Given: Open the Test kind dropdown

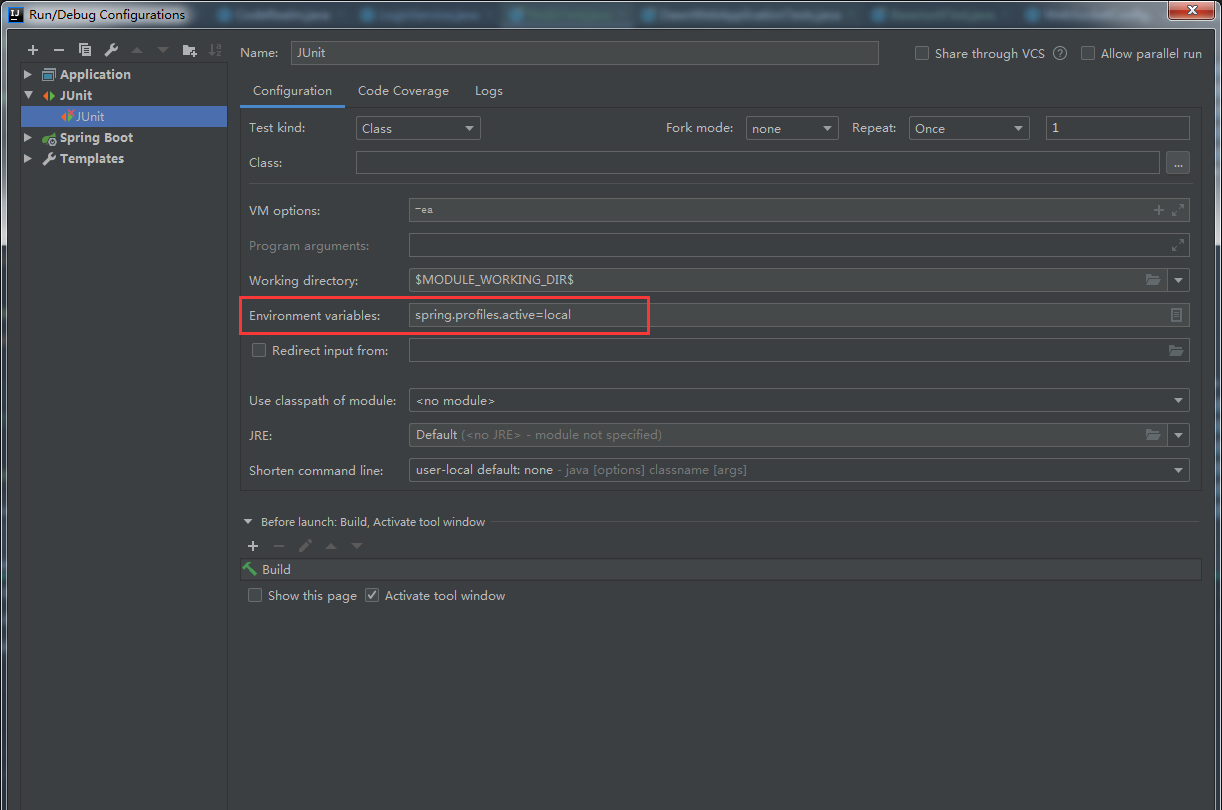Looking at the screenshot, I should pyautogui.click(x=418, y=128).
